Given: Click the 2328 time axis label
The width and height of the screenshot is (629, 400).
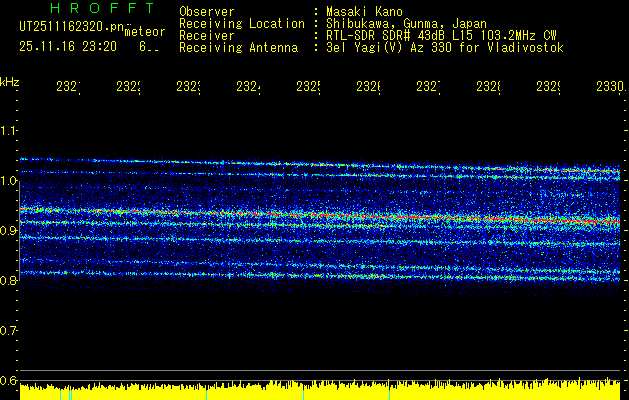Looking at the screenshot, I should [489, 87].
